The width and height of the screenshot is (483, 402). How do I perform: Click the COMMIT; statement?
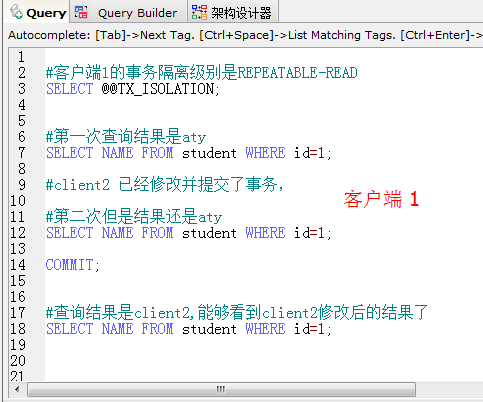72,265
